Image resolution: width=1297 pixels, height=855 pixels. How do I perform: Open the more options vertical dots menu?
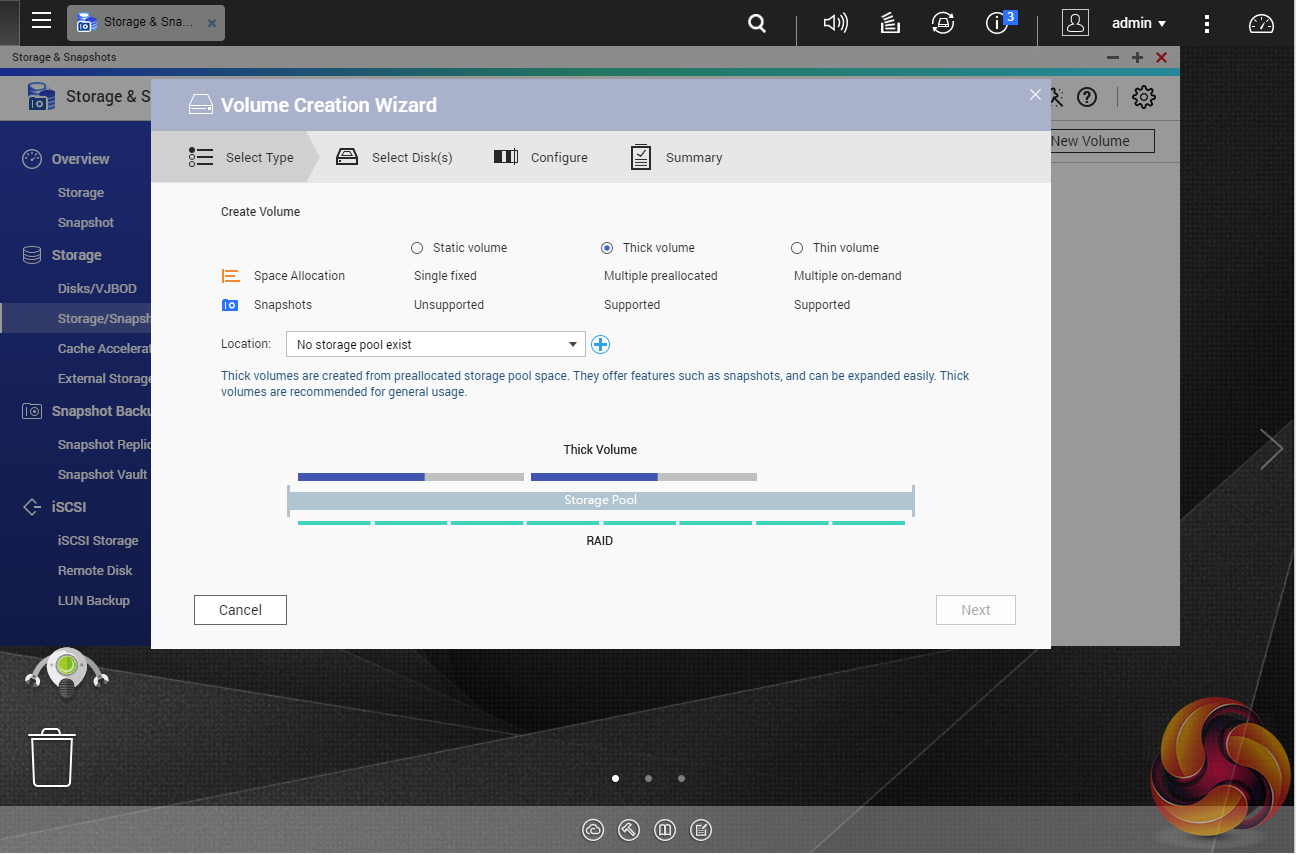1208,23
